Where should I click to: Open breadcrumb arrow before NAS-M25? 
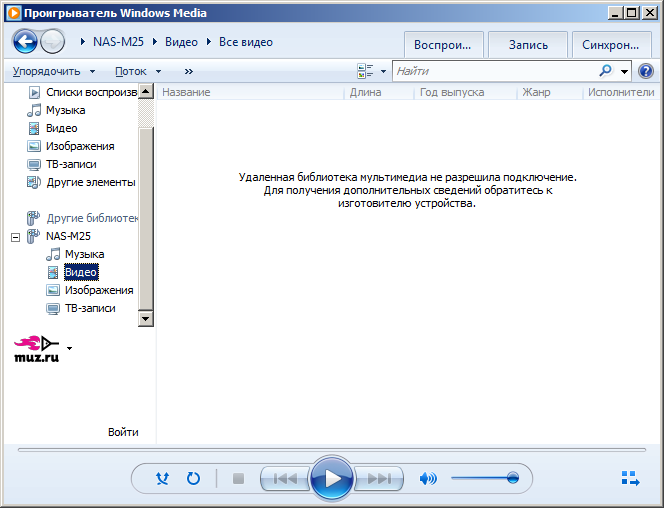click(x=83, y=42)
